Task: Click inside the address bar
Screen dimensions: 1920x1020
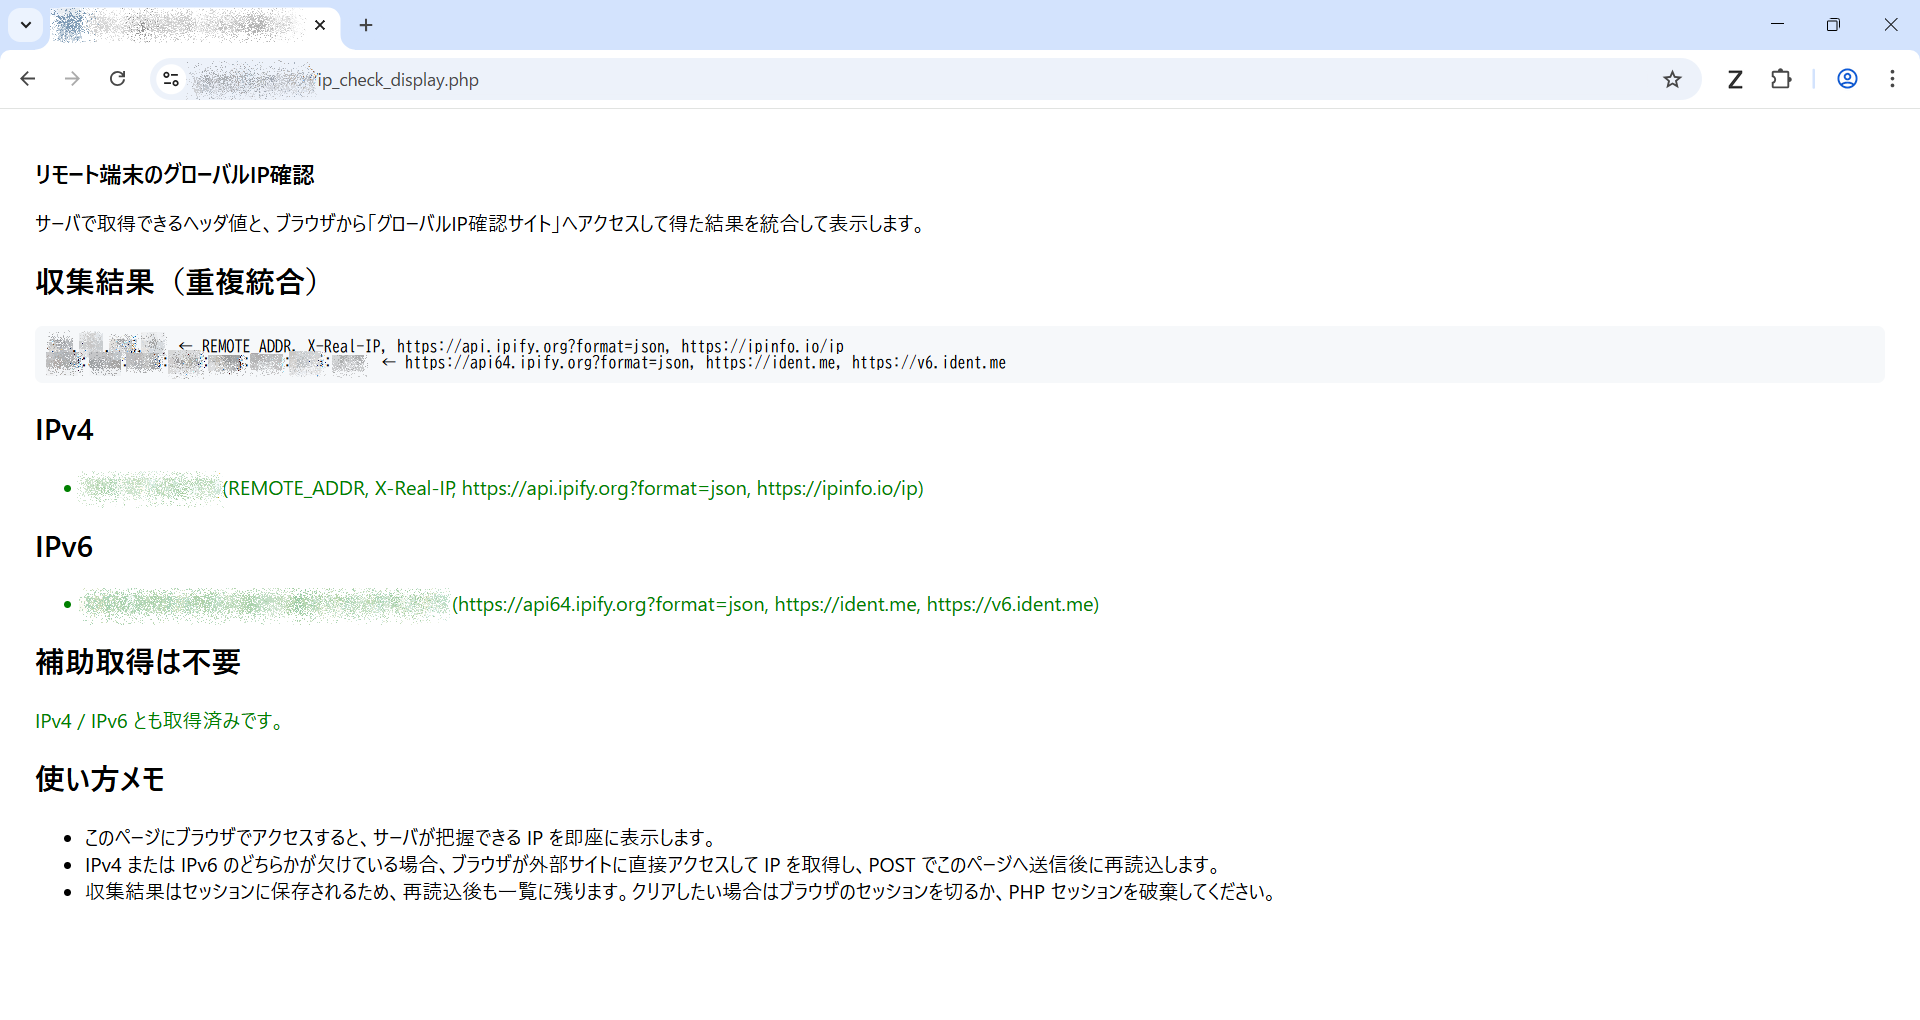Action: (x=700, y=79)
